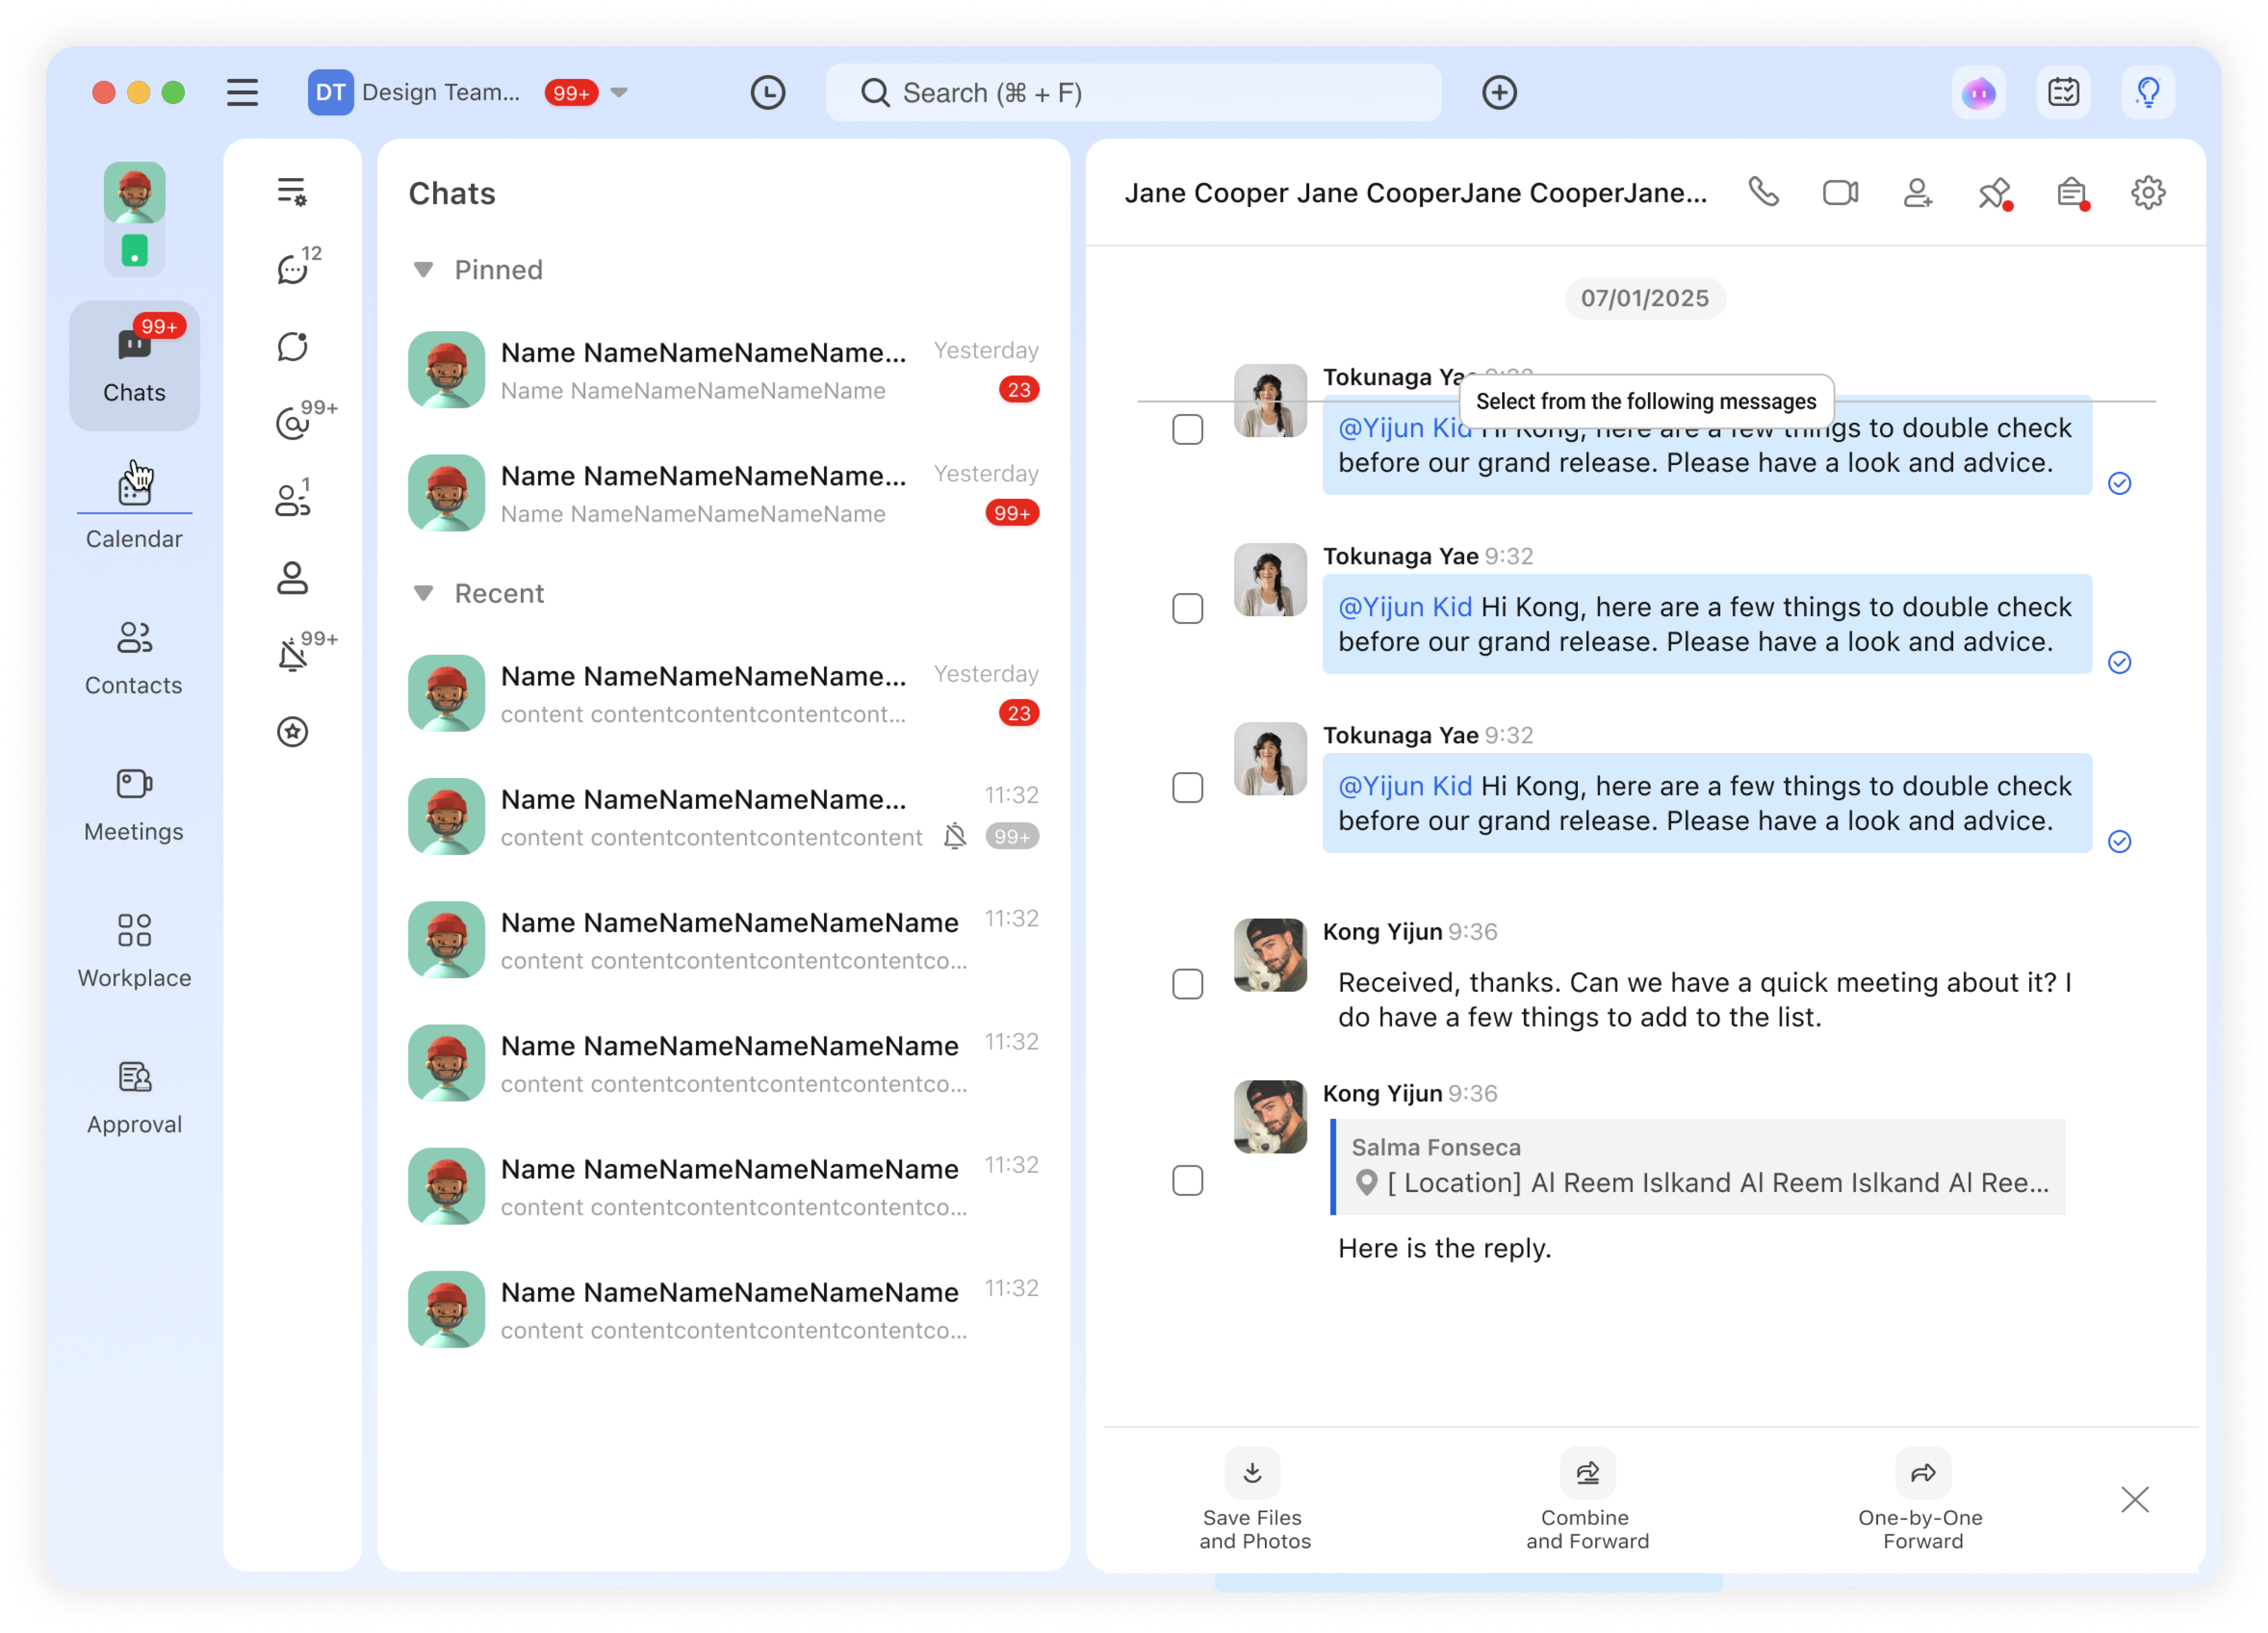2268x1633 pixels.
Task: Click the add member icon
Action: point(1916,192)
